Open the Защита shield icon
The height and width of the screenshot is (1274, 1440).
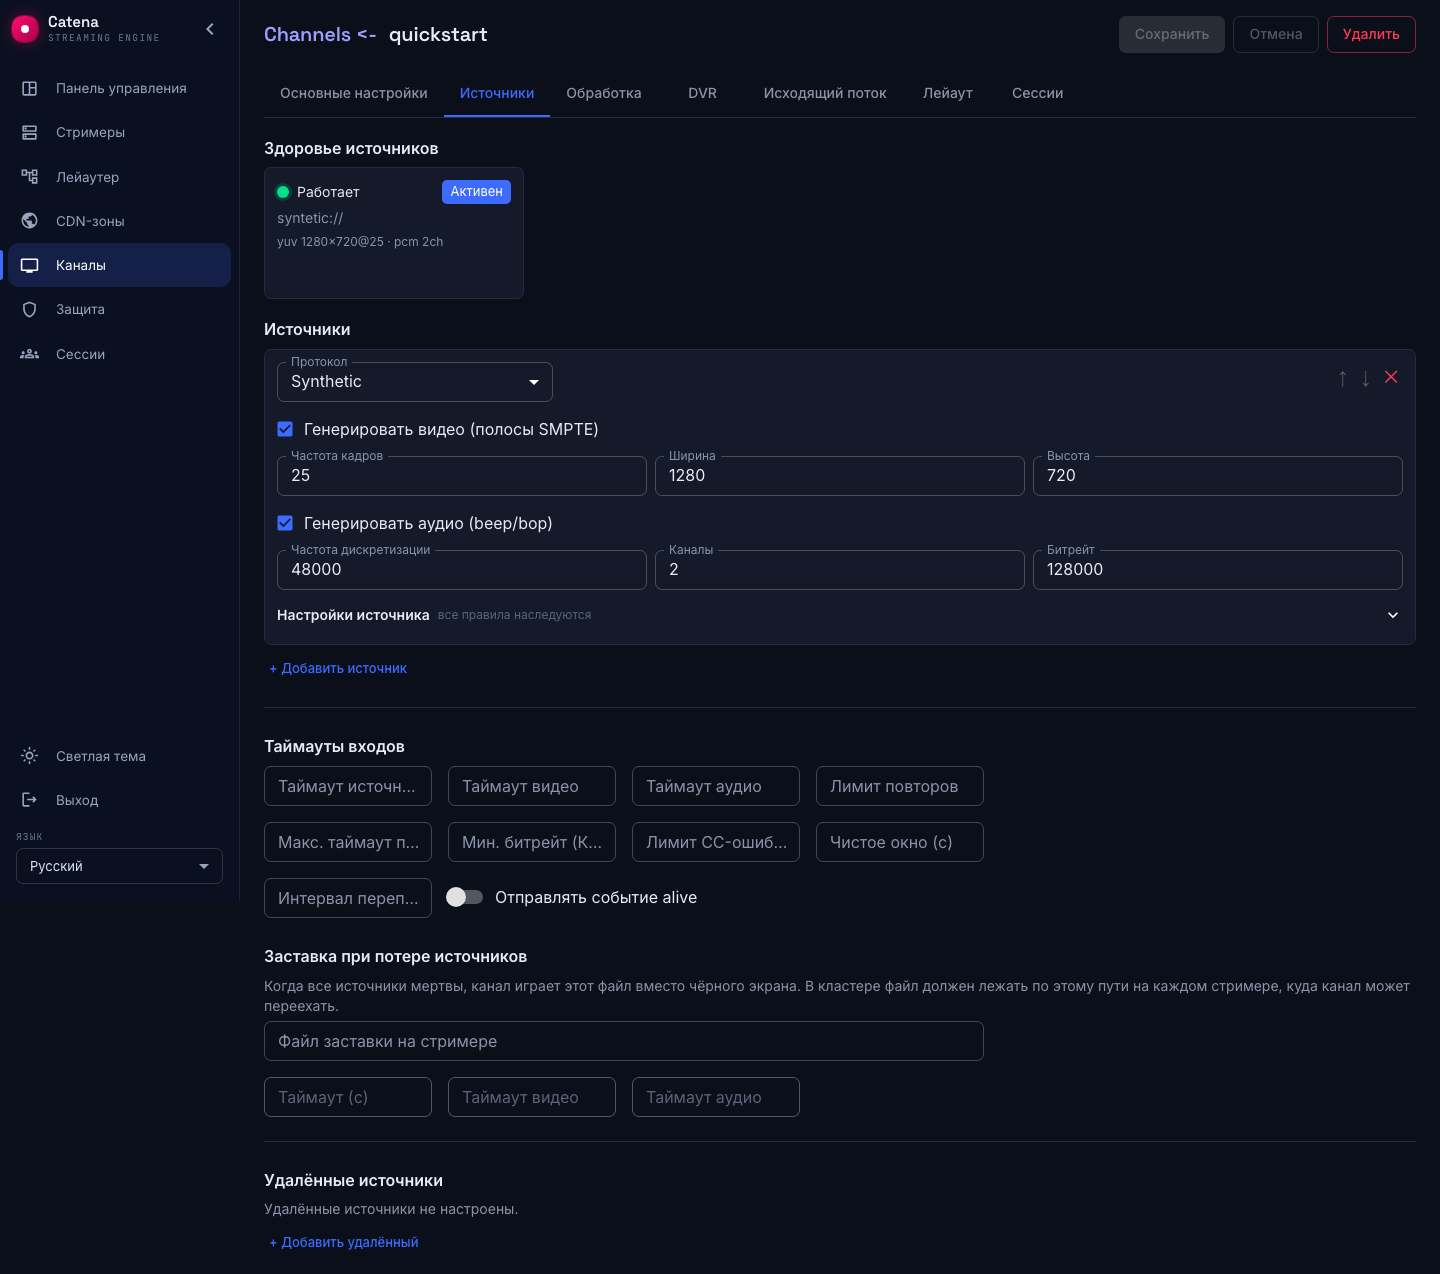[x=30, y=309]
